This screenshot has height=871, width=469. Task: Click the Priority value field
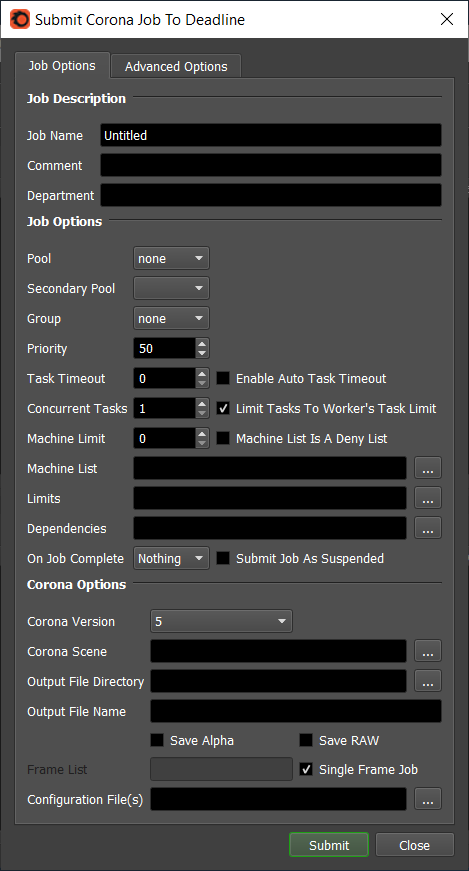(164, 348)
